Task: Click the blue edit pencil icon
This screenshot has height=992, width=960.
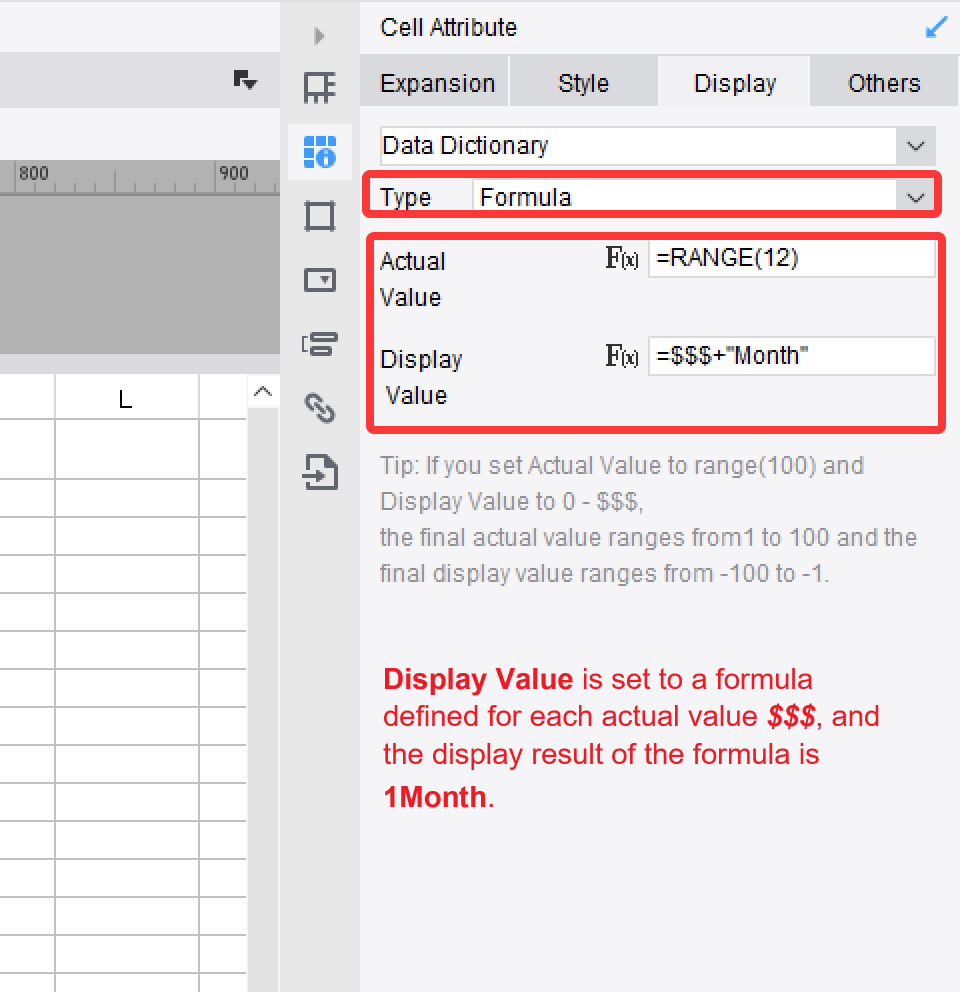Action: 936,27
